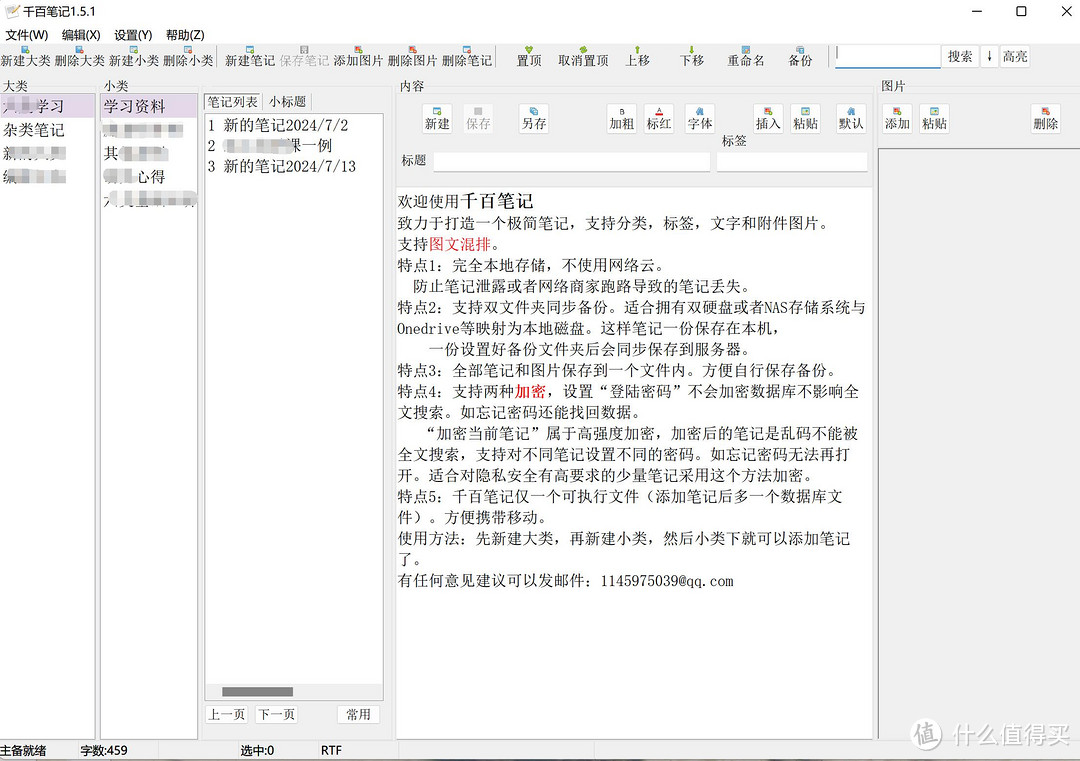Open the 设置(Y) menu
The height and width of the screenshot is (761, 1080).
coord(131,34)
